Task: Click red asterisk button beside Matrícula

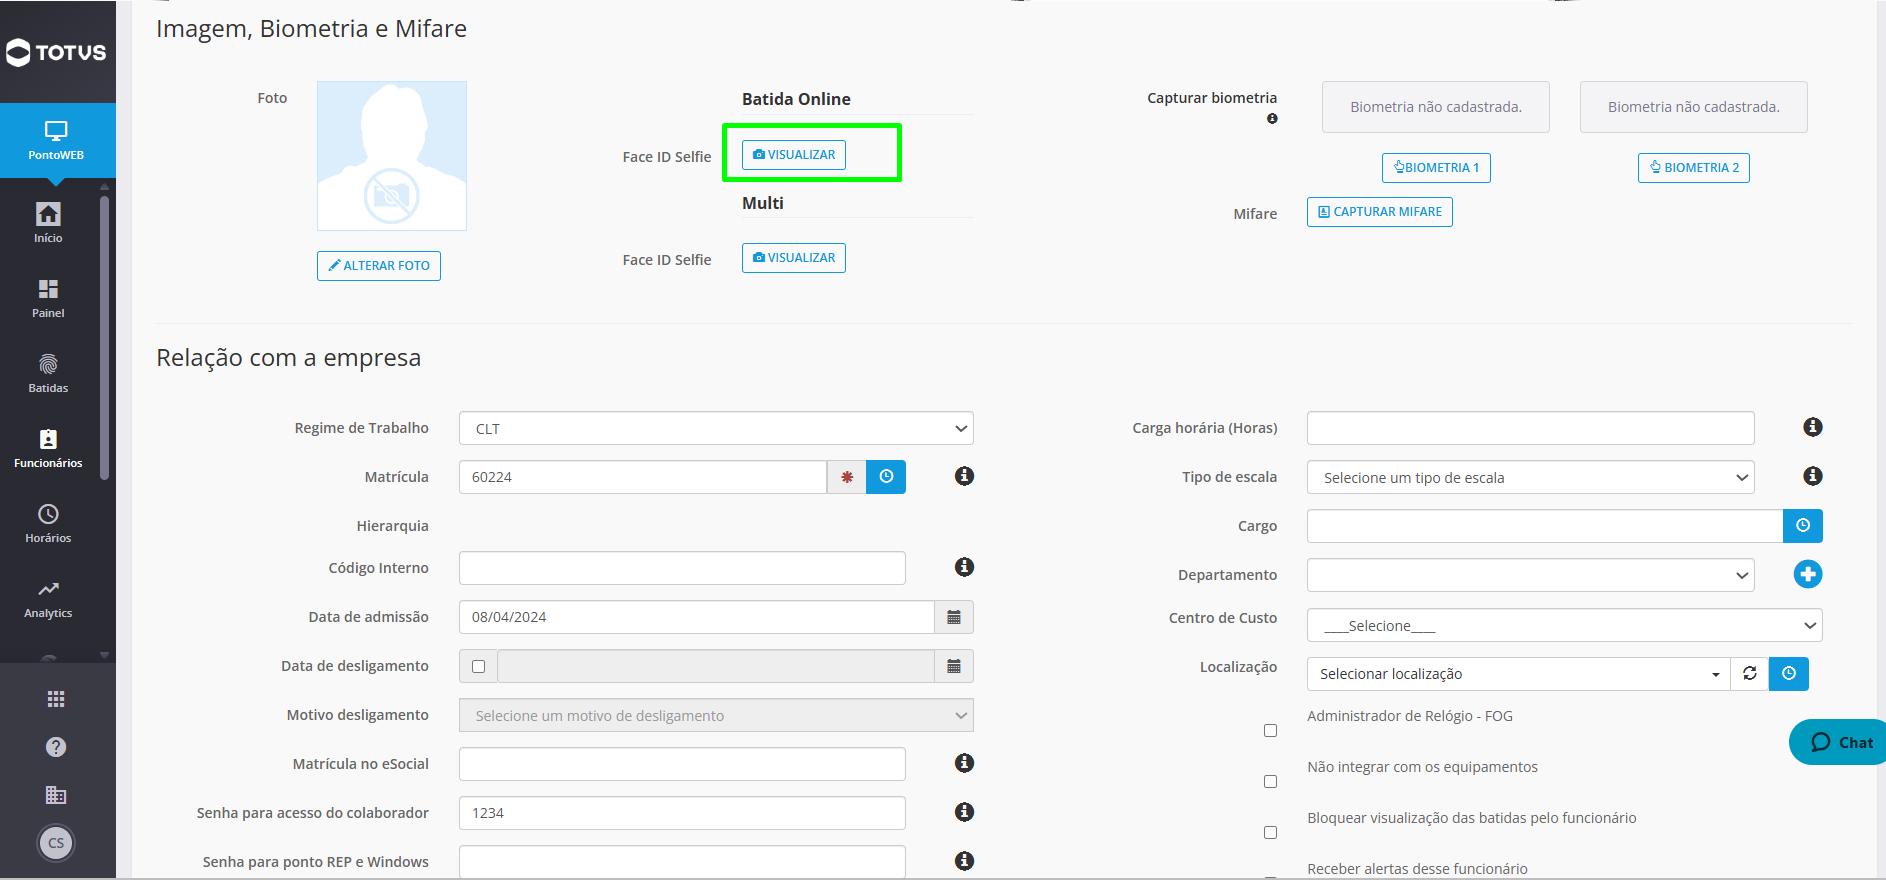Action: [847, 477]
